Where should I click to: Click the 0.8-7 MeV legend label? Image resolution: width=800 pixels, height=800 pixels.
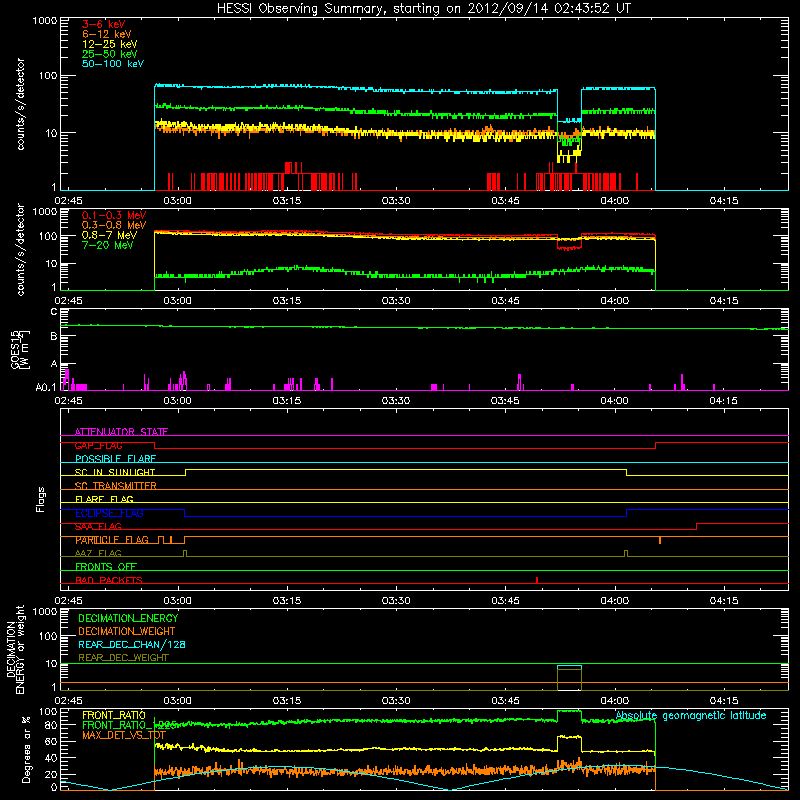(109, 235)
